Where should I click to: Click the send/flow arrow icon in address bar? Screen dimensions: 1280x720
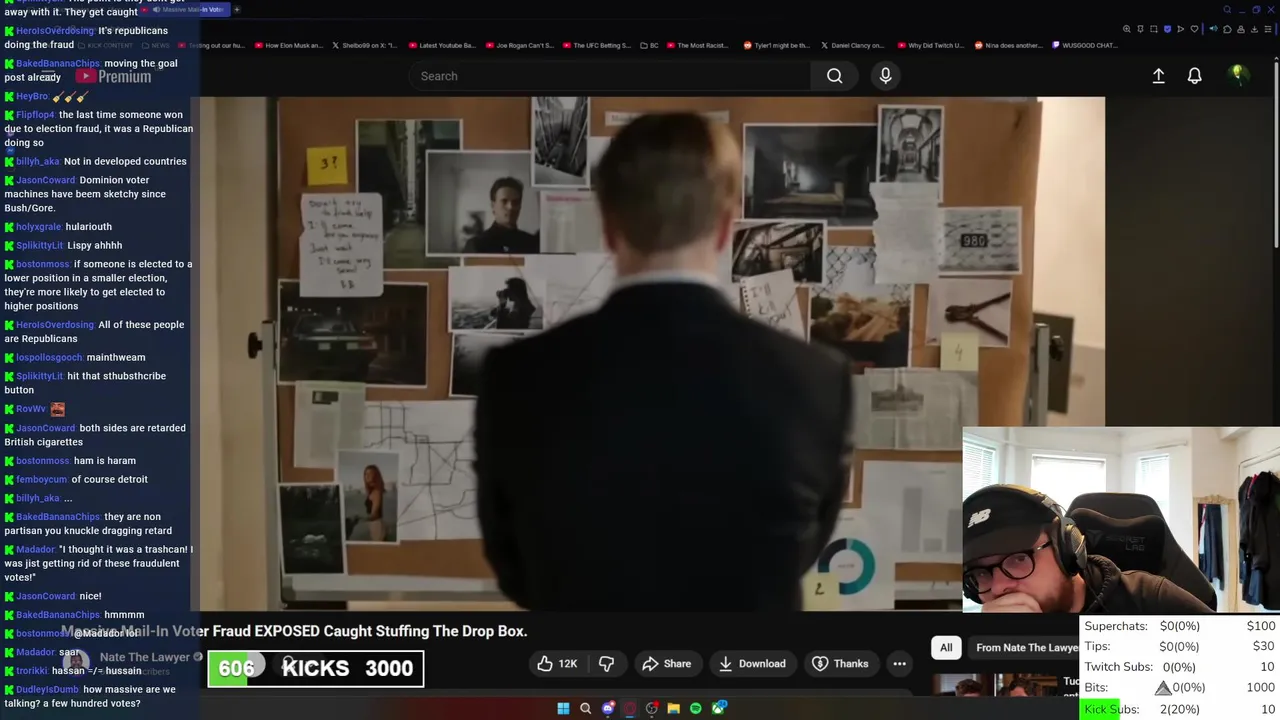(1180, 29)
